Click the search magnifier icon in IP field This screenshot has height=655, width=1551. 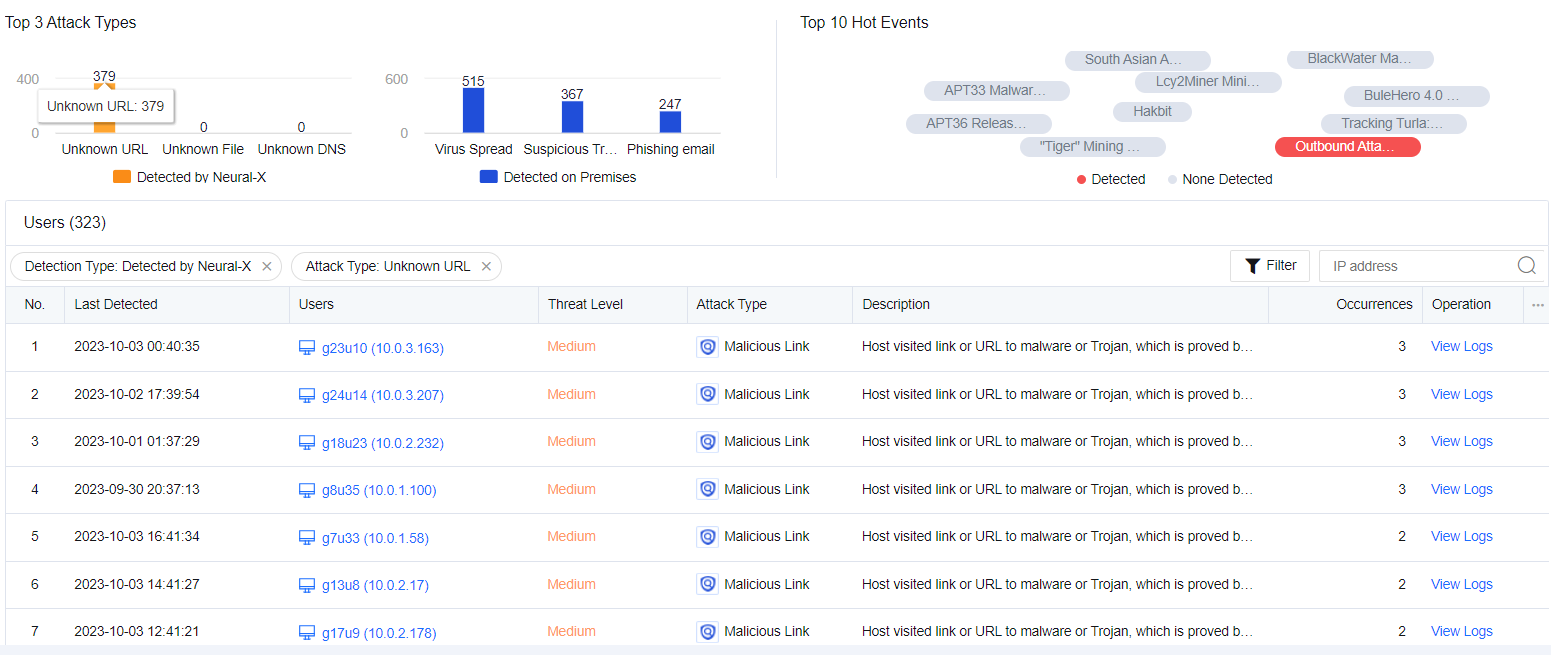[x=1526, y=266]
